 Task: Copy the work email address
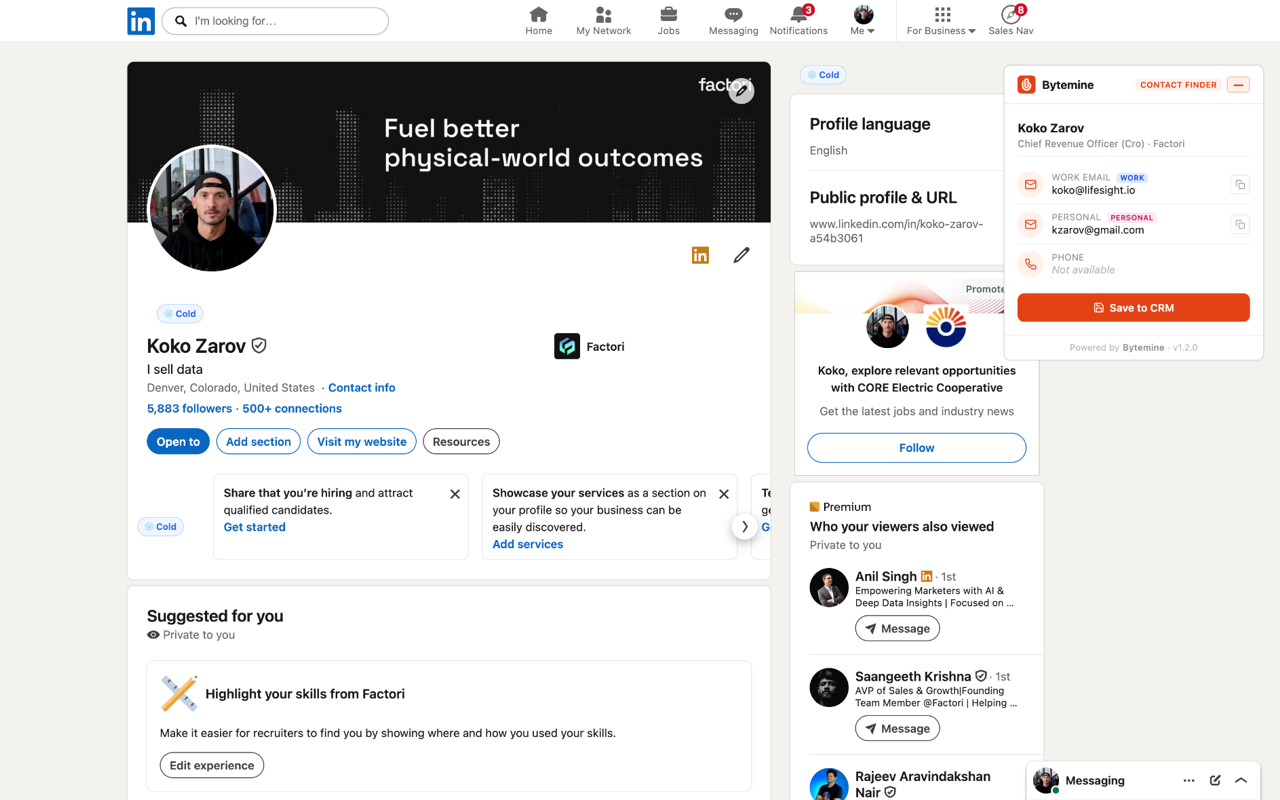tap(1239, 184)
